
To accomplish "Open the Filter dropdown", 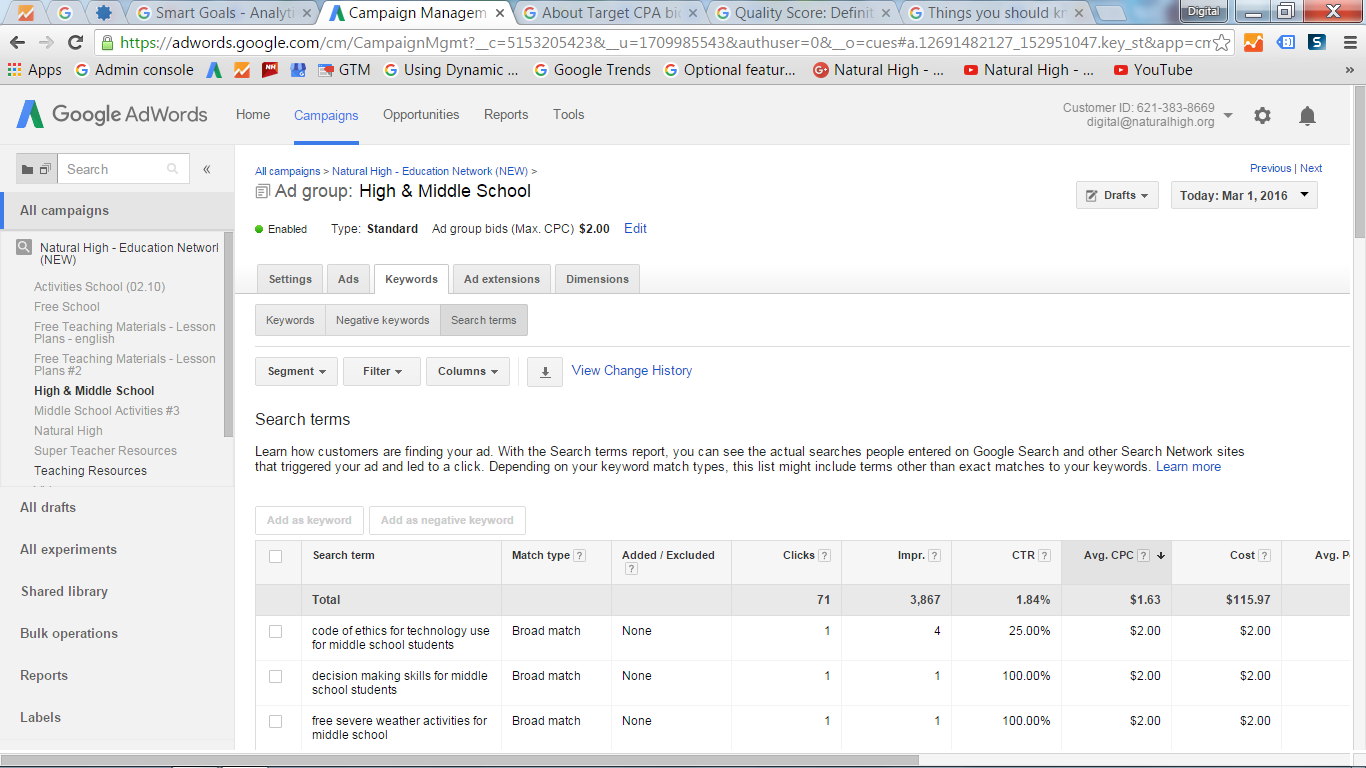I will coord(382,371).
